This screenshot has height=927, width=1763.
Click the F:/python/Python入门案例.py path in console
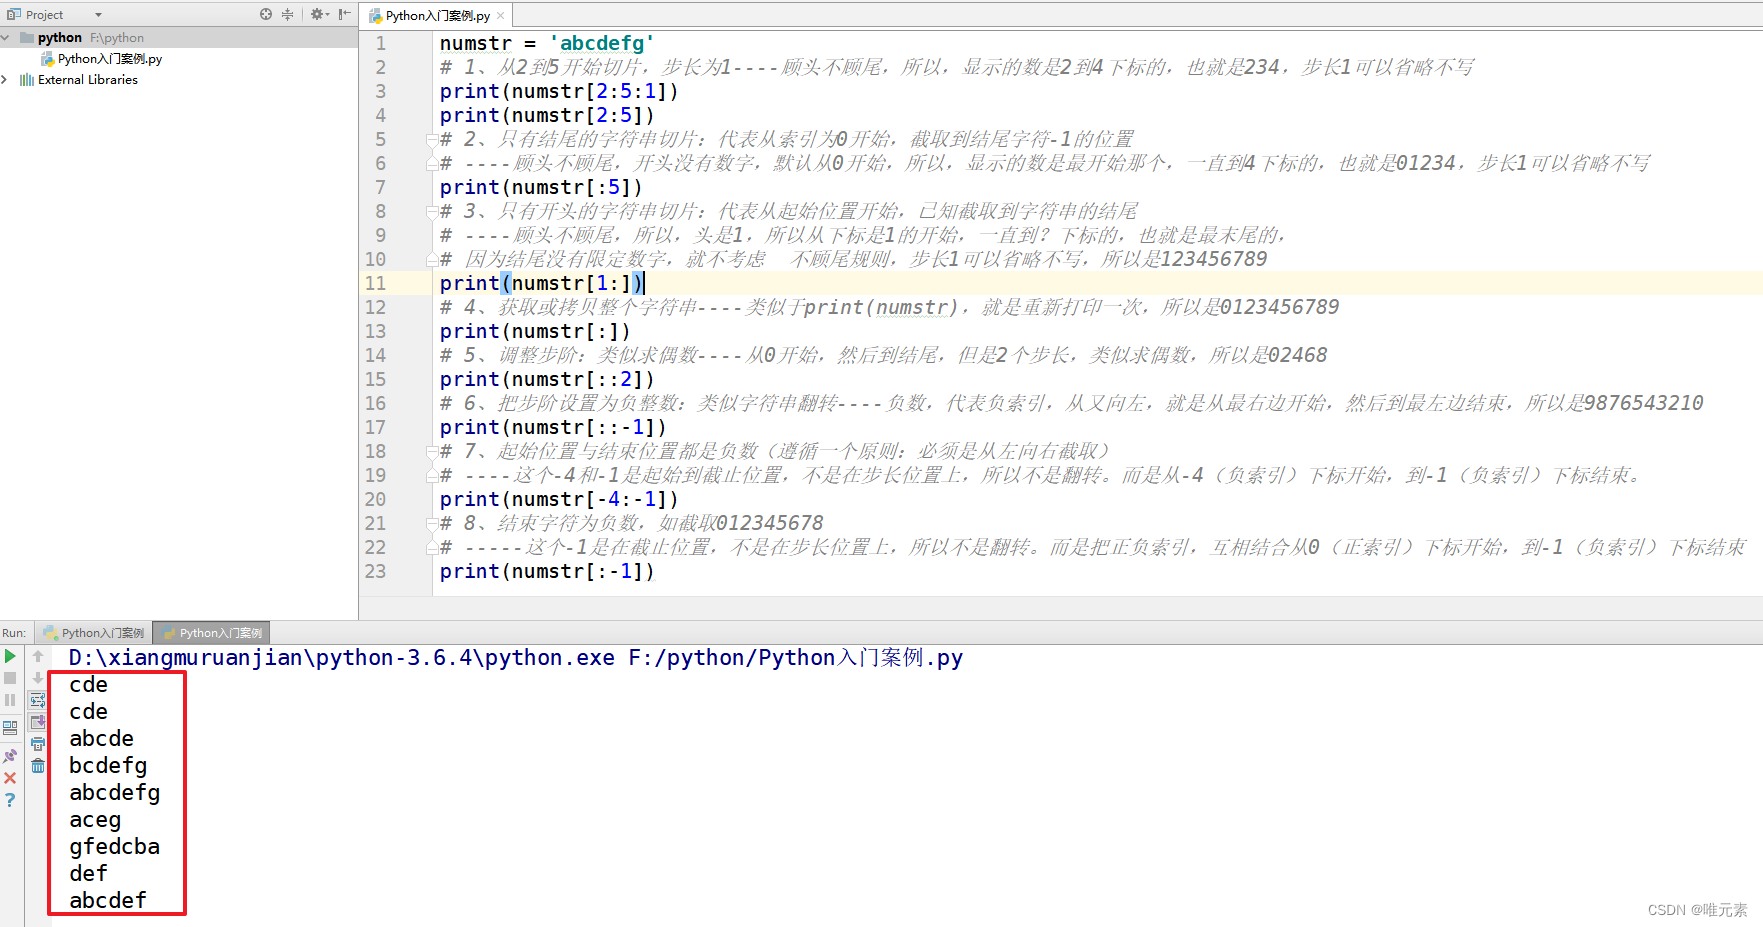pos(796,658)
